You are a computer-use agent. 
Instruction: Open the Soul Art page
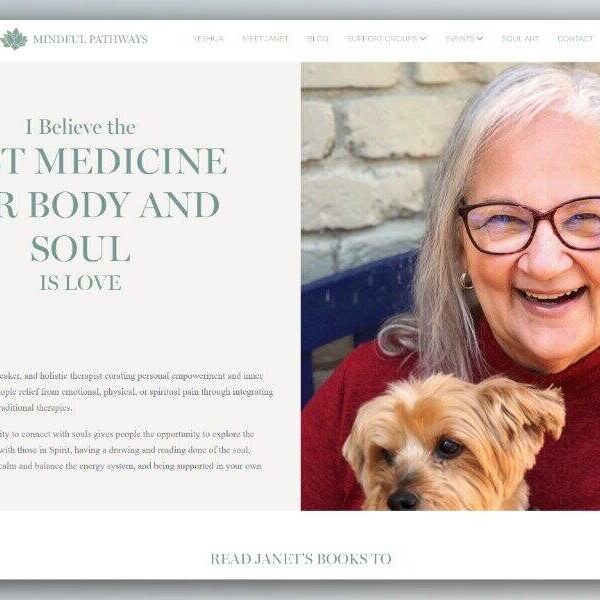tap(520, 39)
